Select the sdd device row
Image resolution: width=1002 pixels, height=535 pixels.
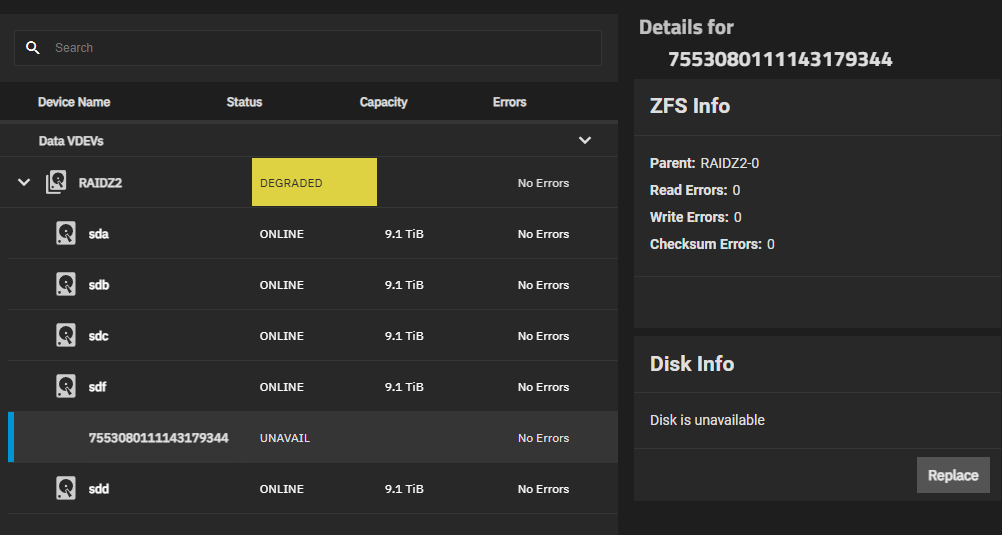313,488
